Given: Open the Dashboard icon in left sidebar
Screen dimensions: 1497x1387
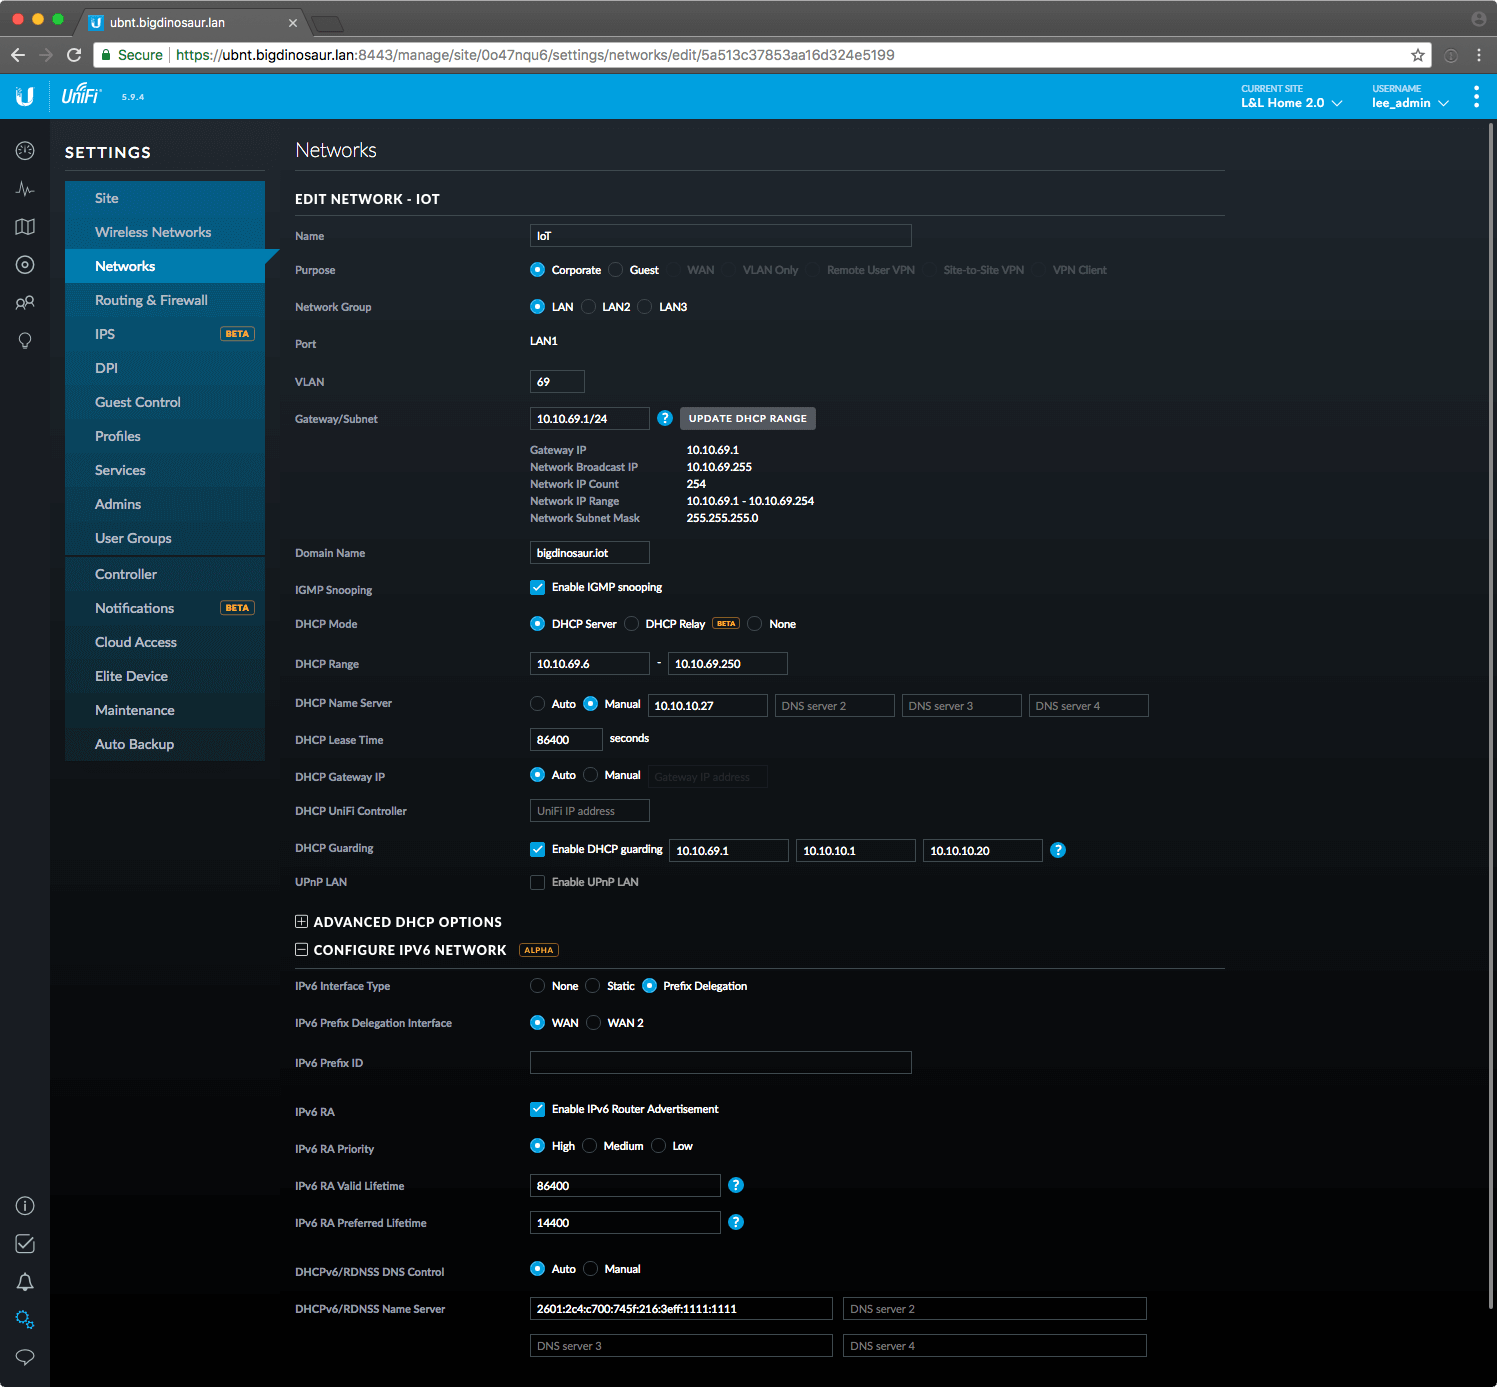Looking at the screenshot, I should point(25,151).
